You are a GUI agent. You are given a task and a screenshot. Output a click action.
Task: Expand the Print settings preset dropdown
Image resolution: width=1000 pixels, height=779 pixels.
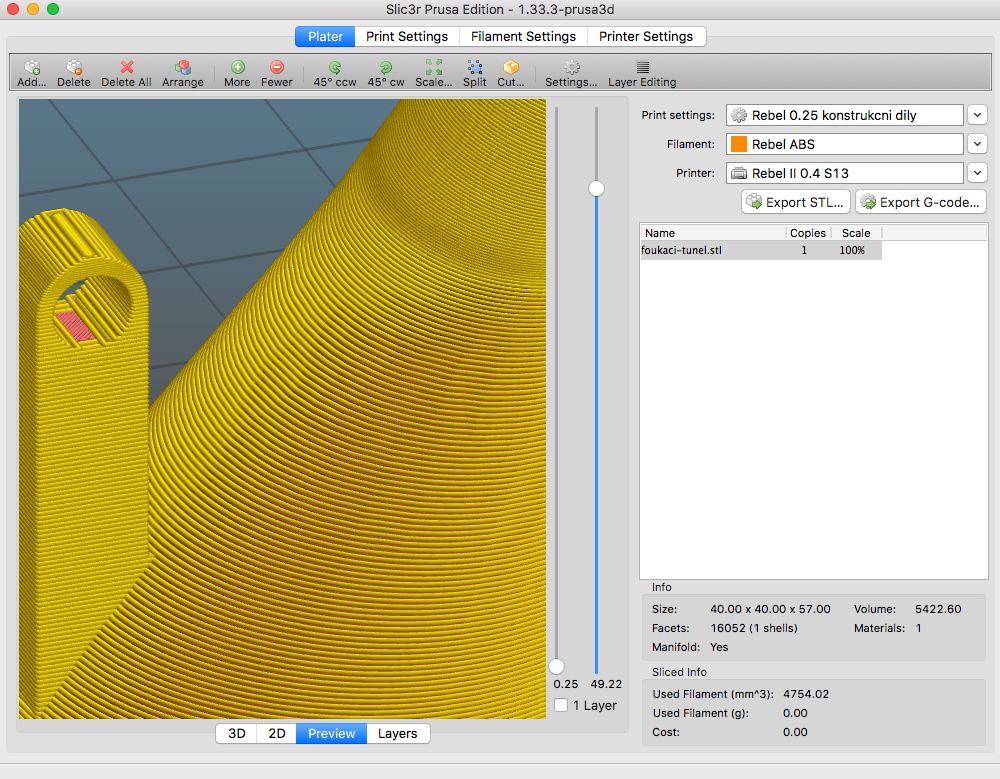click(977, 115)
